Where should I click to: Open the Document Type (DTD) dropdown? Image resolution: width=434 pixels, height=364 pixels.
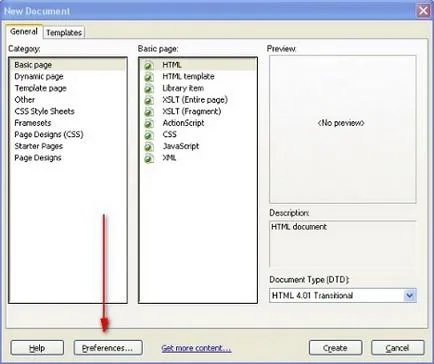343,296
